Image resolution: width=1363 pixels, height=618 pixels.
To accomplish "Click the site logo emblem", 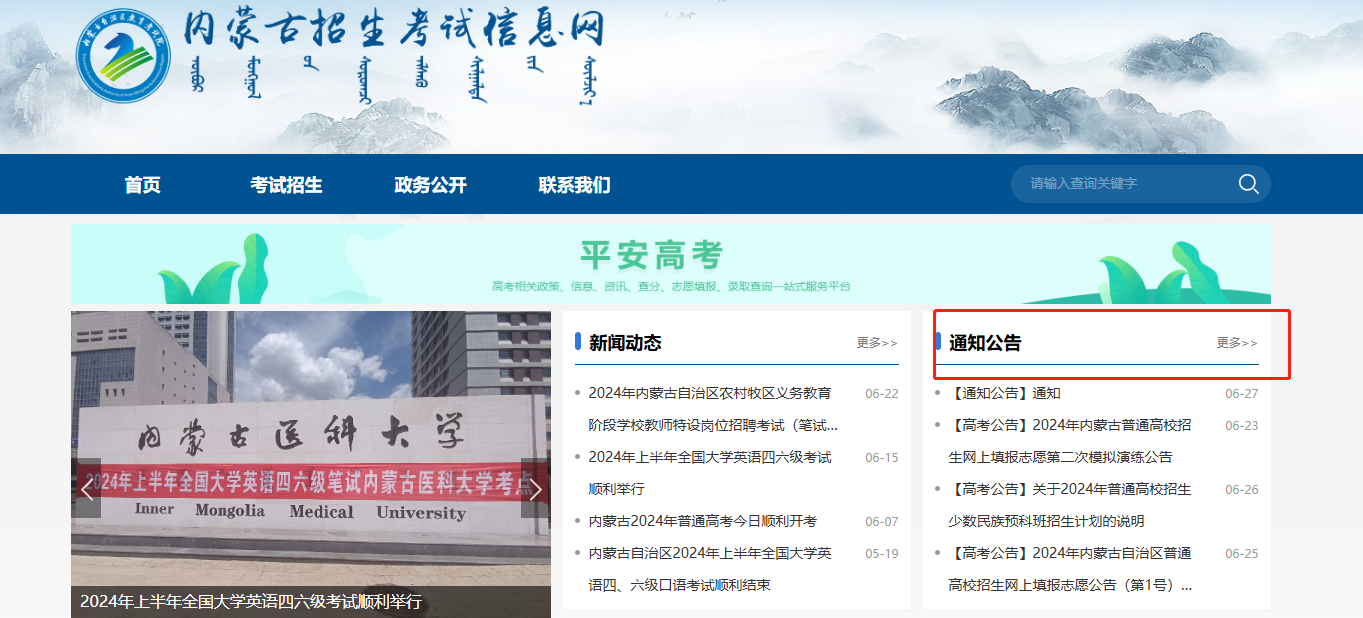I will click(124, 56).
